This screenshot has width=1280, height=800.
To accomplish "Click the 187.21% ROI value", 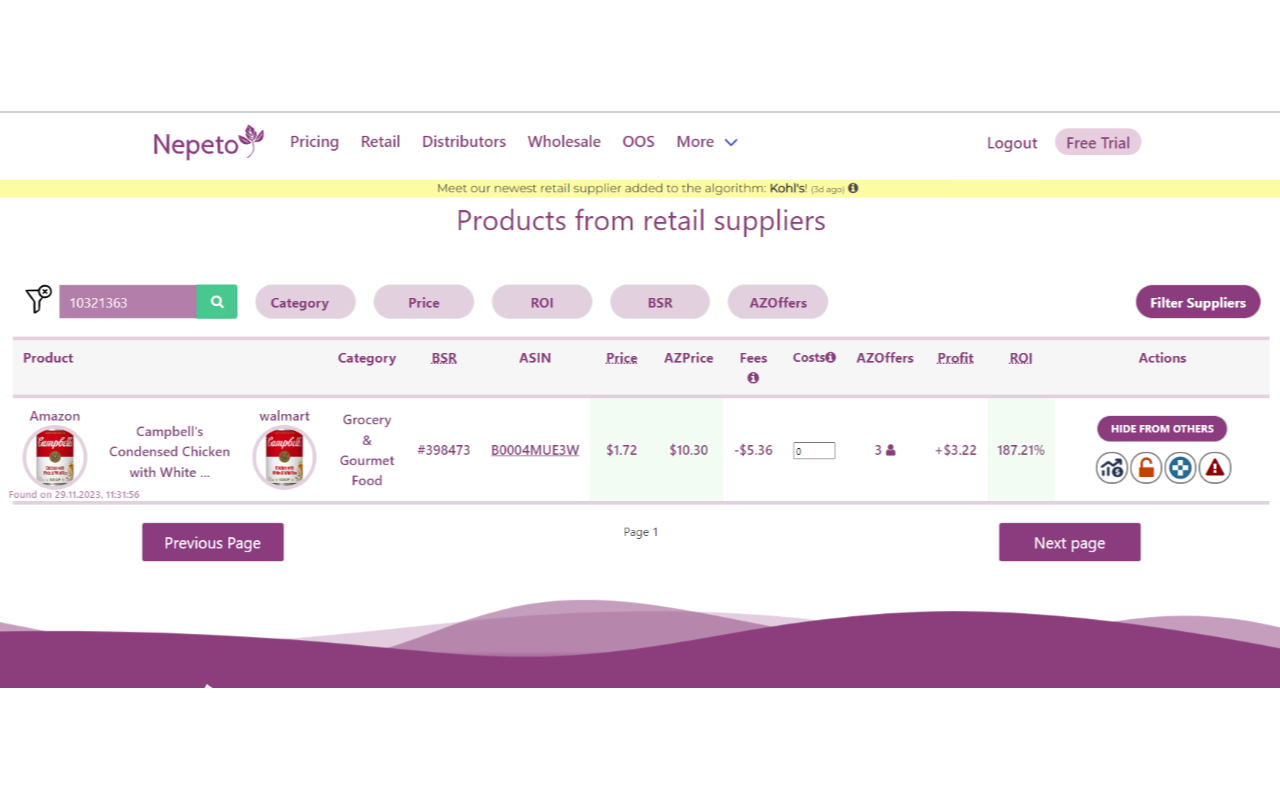I will [1021, 450].
